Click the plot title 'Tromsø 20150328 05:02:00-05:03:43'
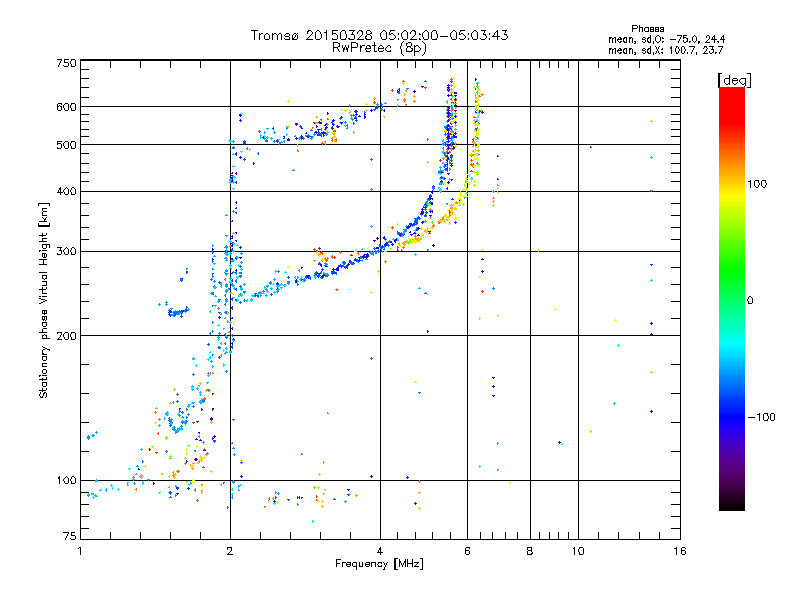 click(x=380, y=35)
